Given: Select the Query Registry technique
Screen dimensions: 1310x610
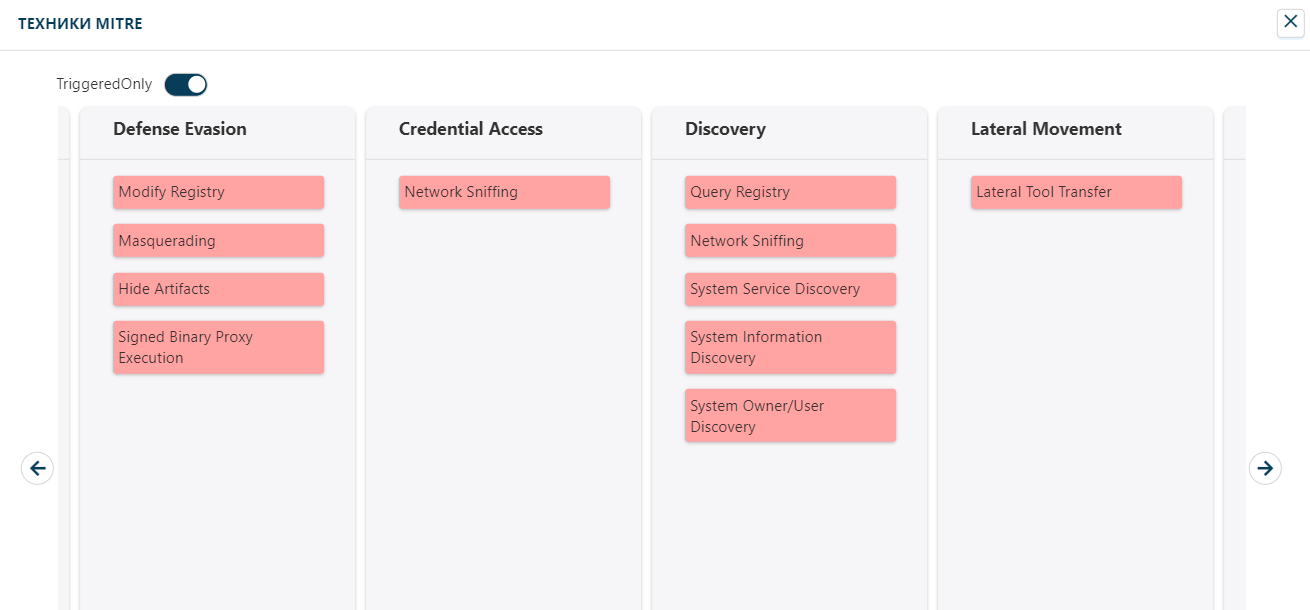Looking at the screenshot, I should 790,192.
